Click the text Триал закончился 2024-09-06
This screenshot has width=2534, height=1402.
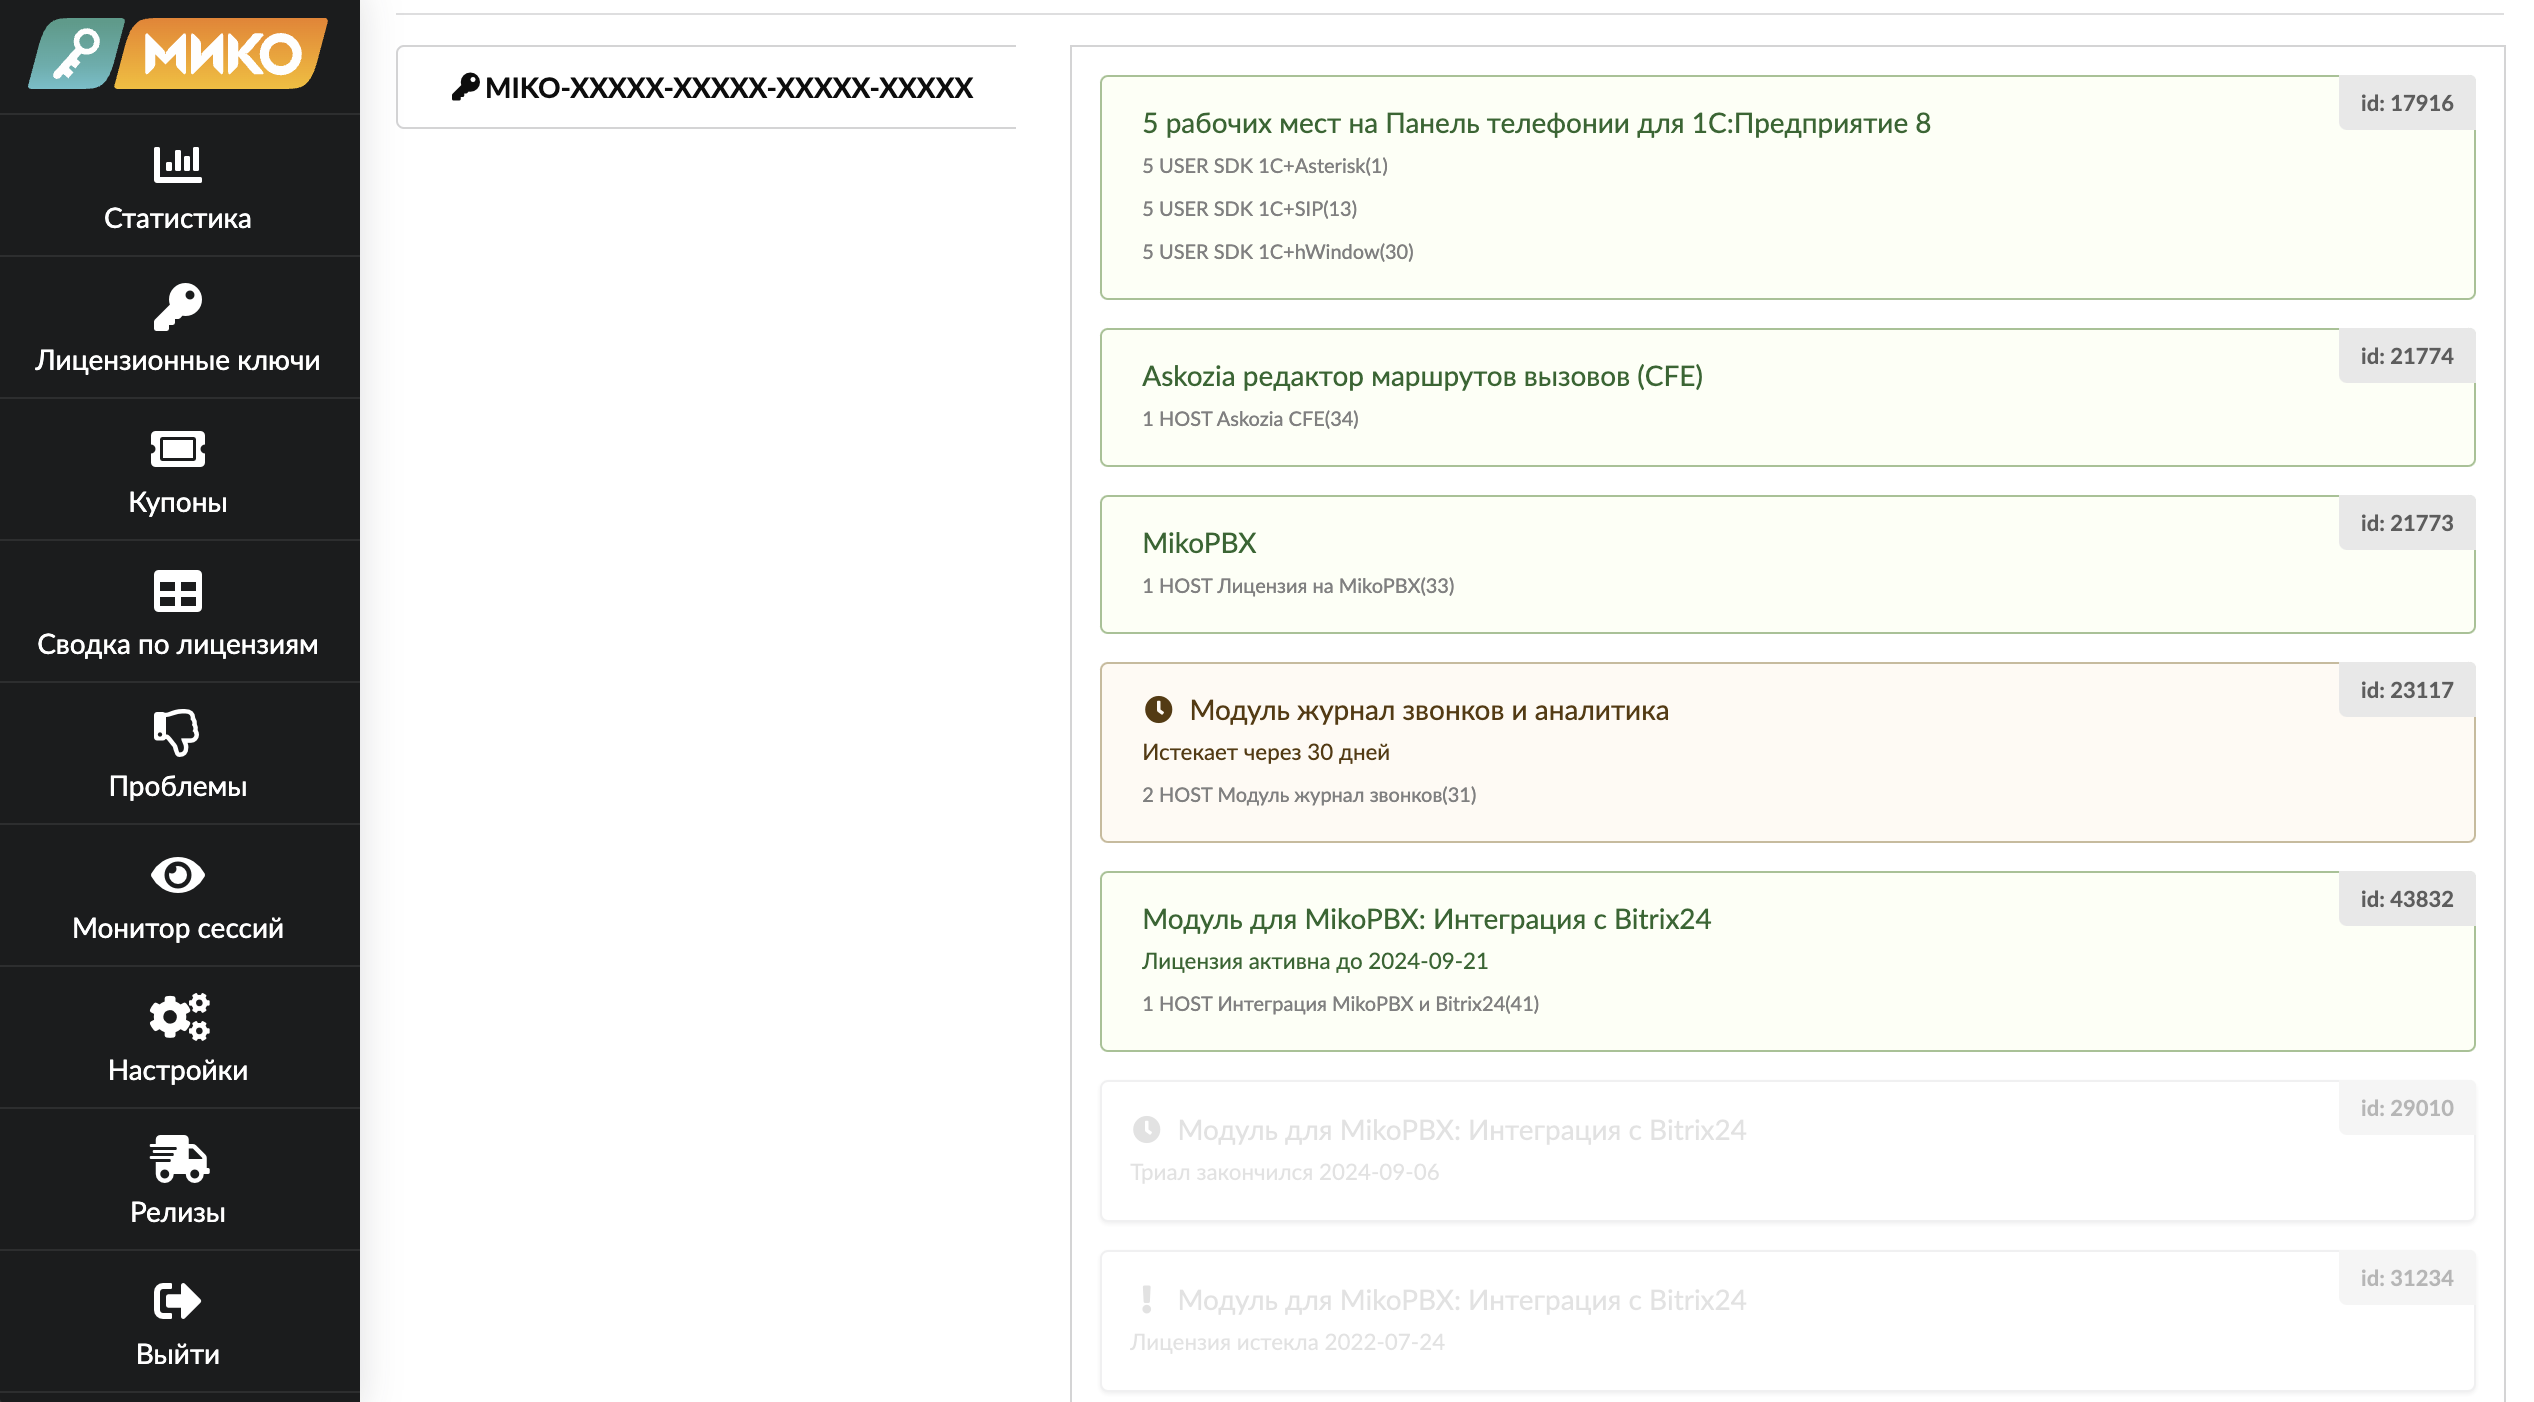pyautogui.click(x=1284, y=1172)
